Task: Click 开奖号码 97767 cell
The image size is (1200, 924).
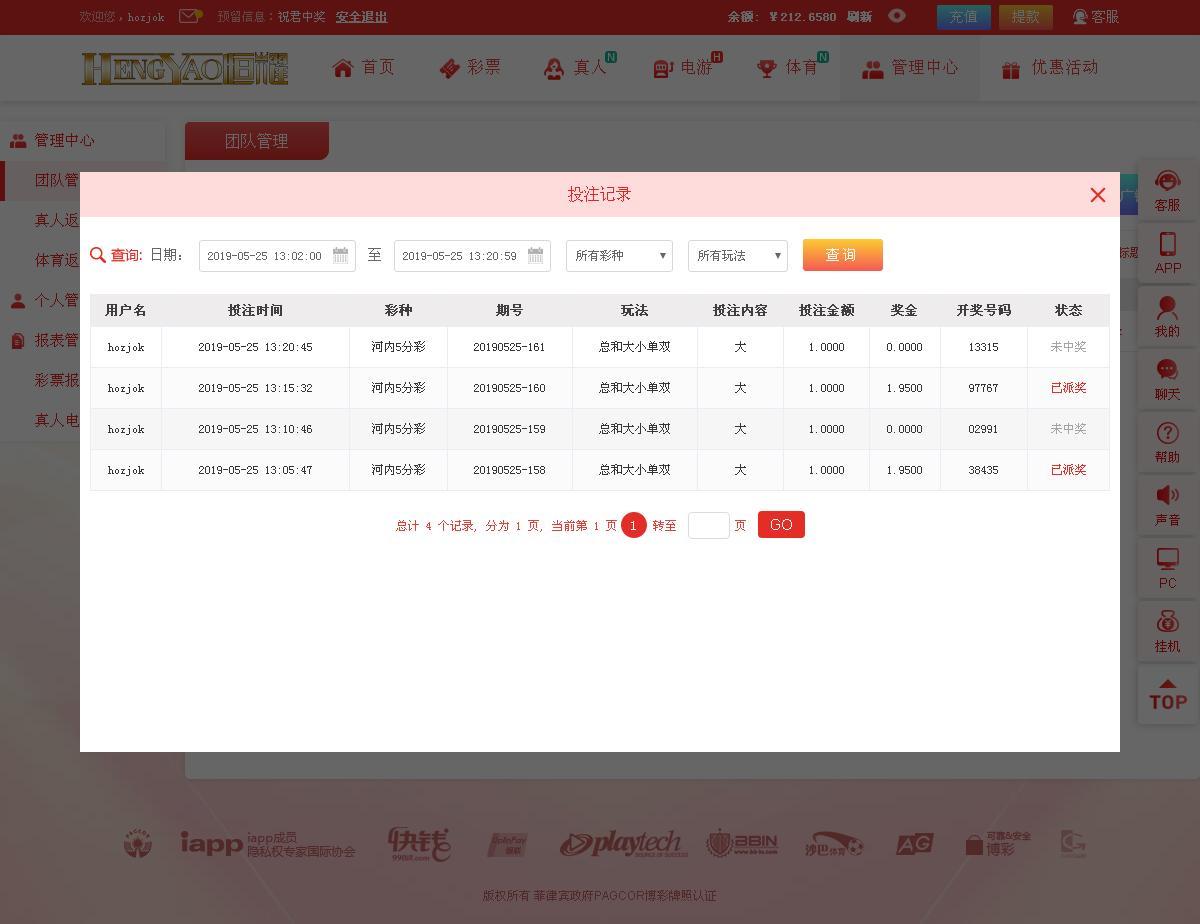Action: [983, 388]
